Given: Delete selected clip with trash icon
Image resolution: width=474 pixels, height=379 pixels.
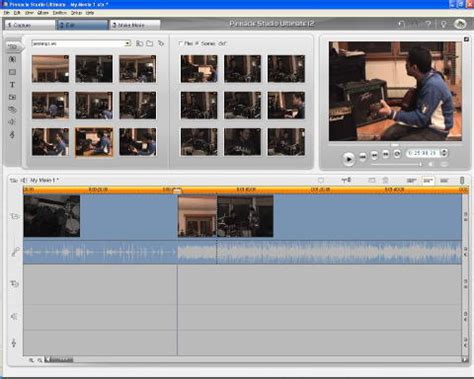Looking at the screenshot, I should 385,180.
